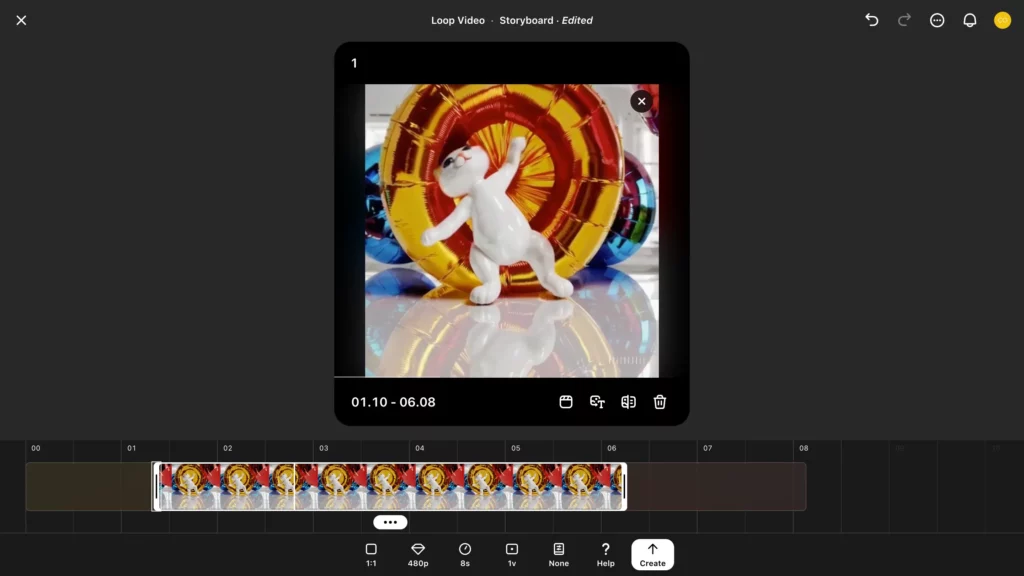Open the None preset selector

click(x=558, y=554)
